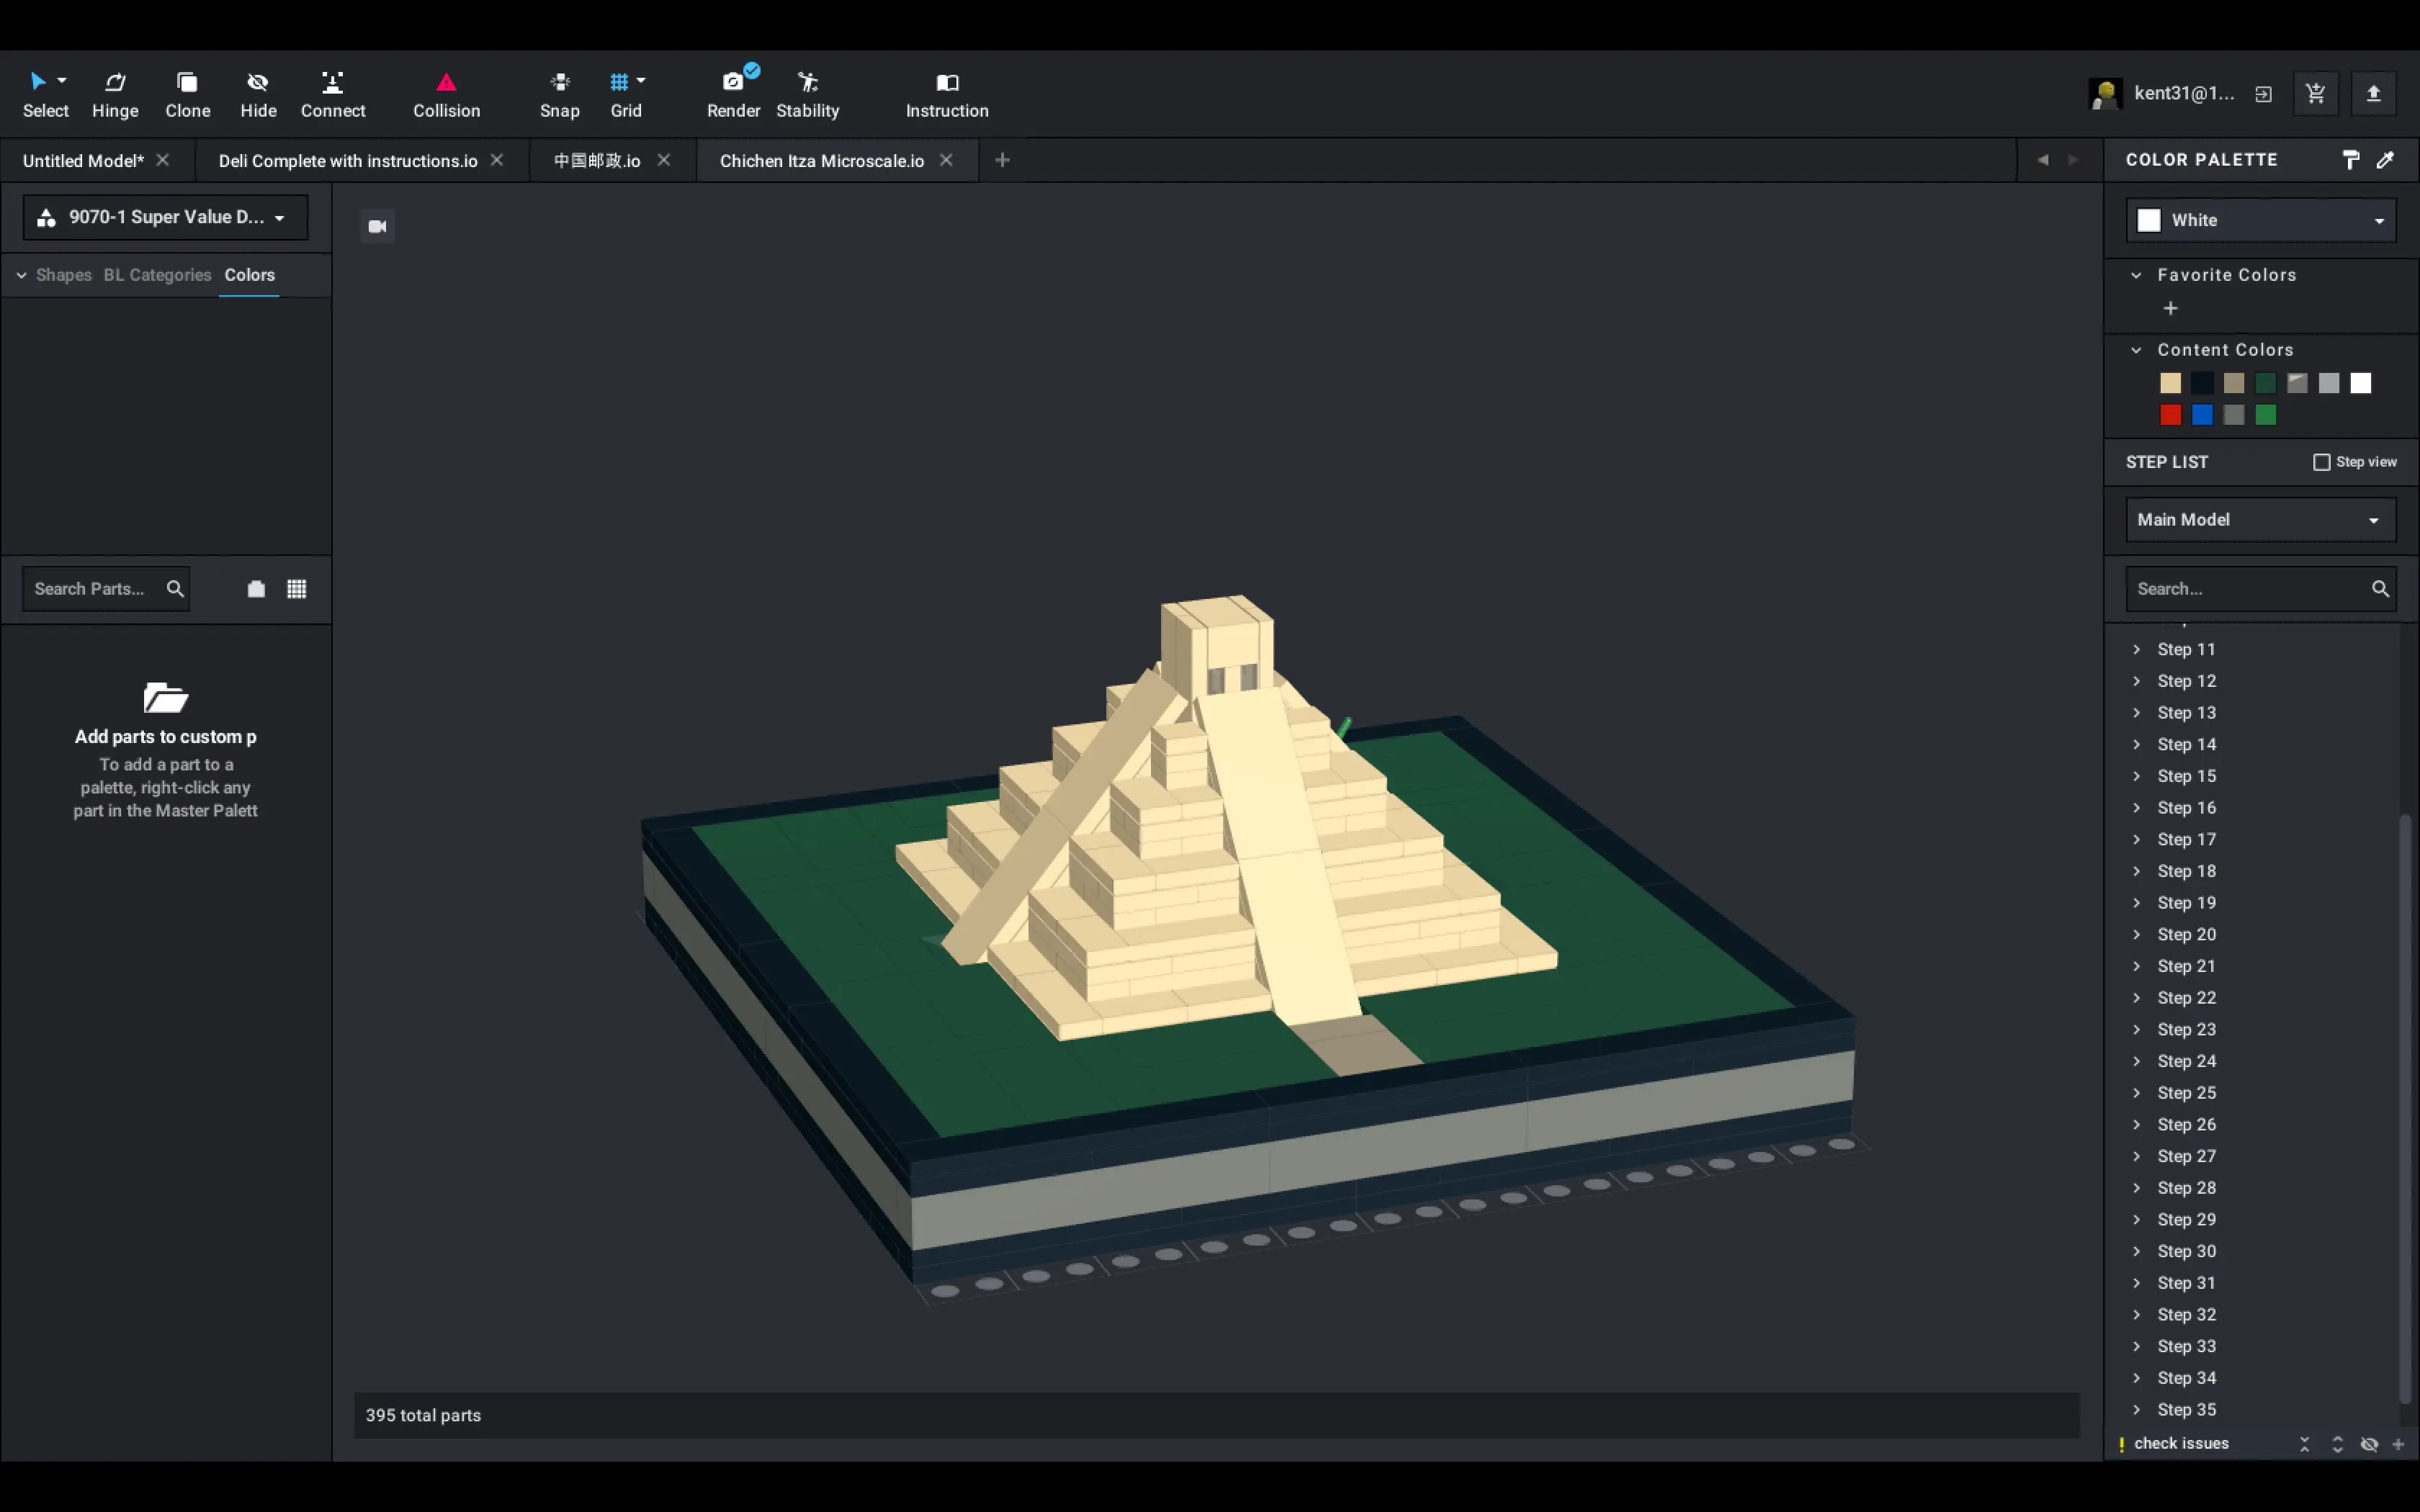Expand Step 35
This screenshot has height=1512, width=2420.
2137,1409
